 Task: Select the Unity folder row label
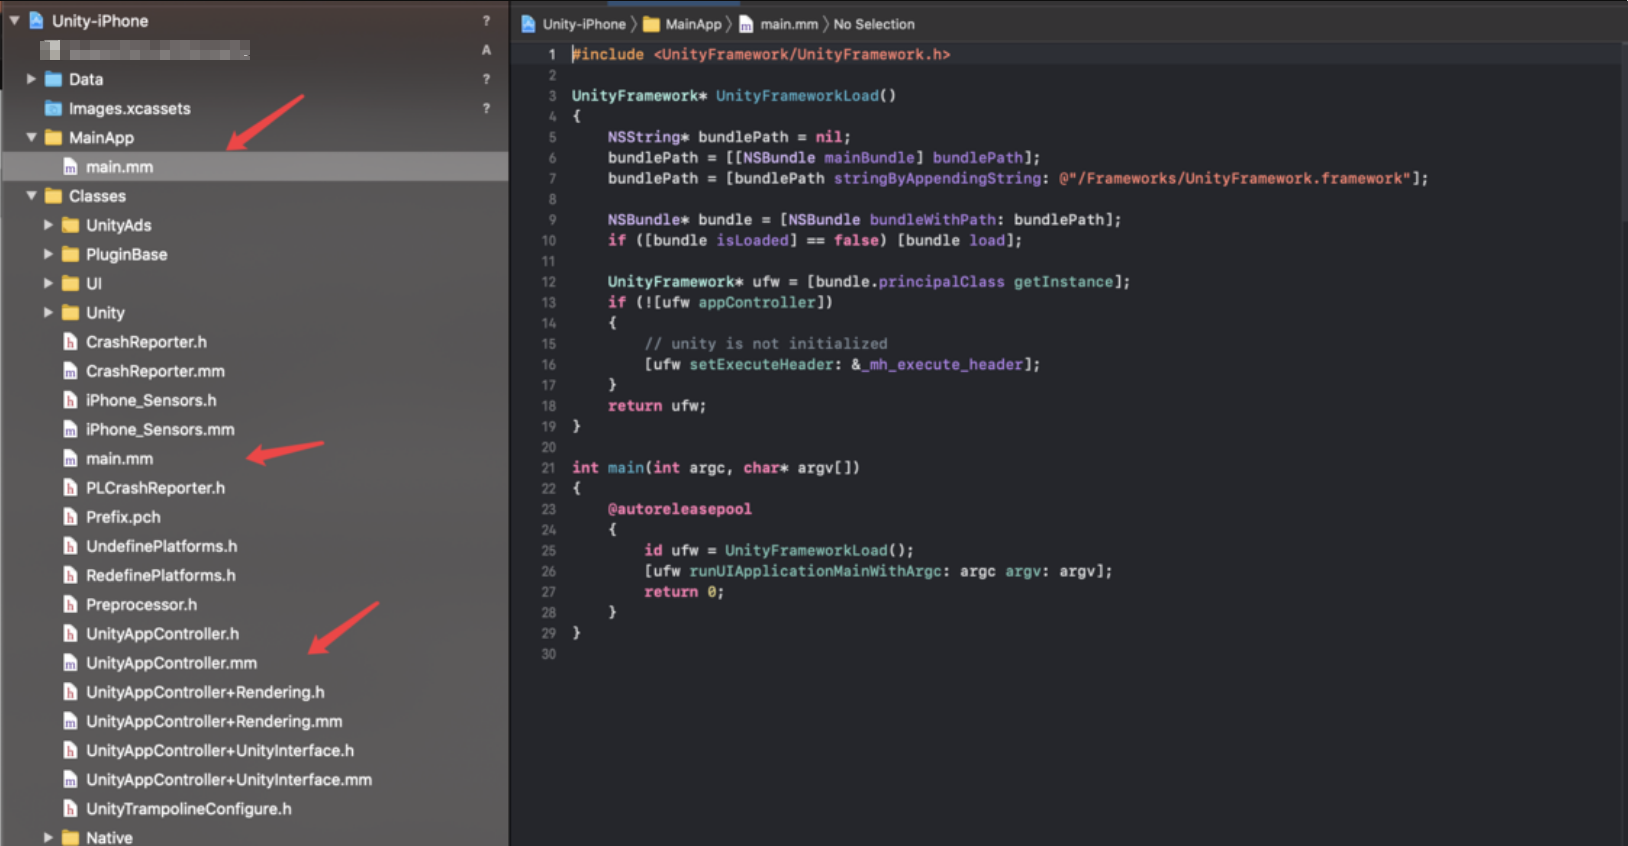(x=105, y=312)
